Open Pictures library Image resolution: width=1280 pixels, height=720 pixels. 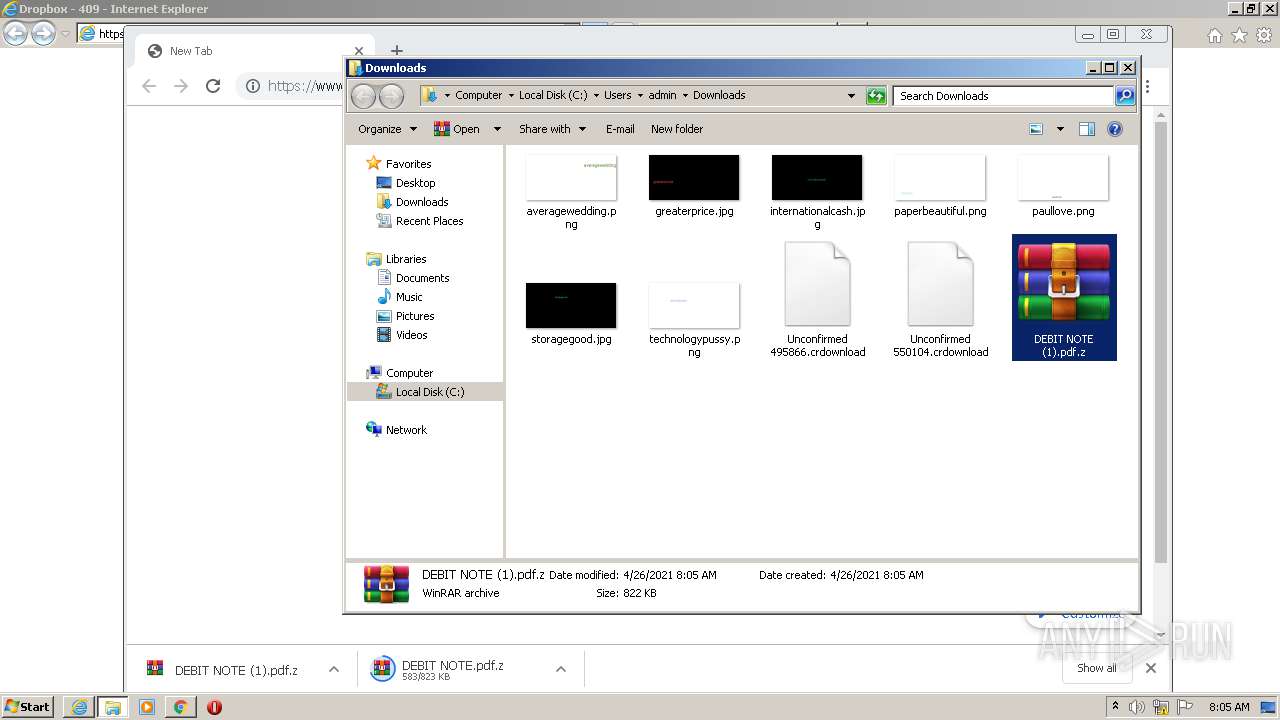point(415,316)
